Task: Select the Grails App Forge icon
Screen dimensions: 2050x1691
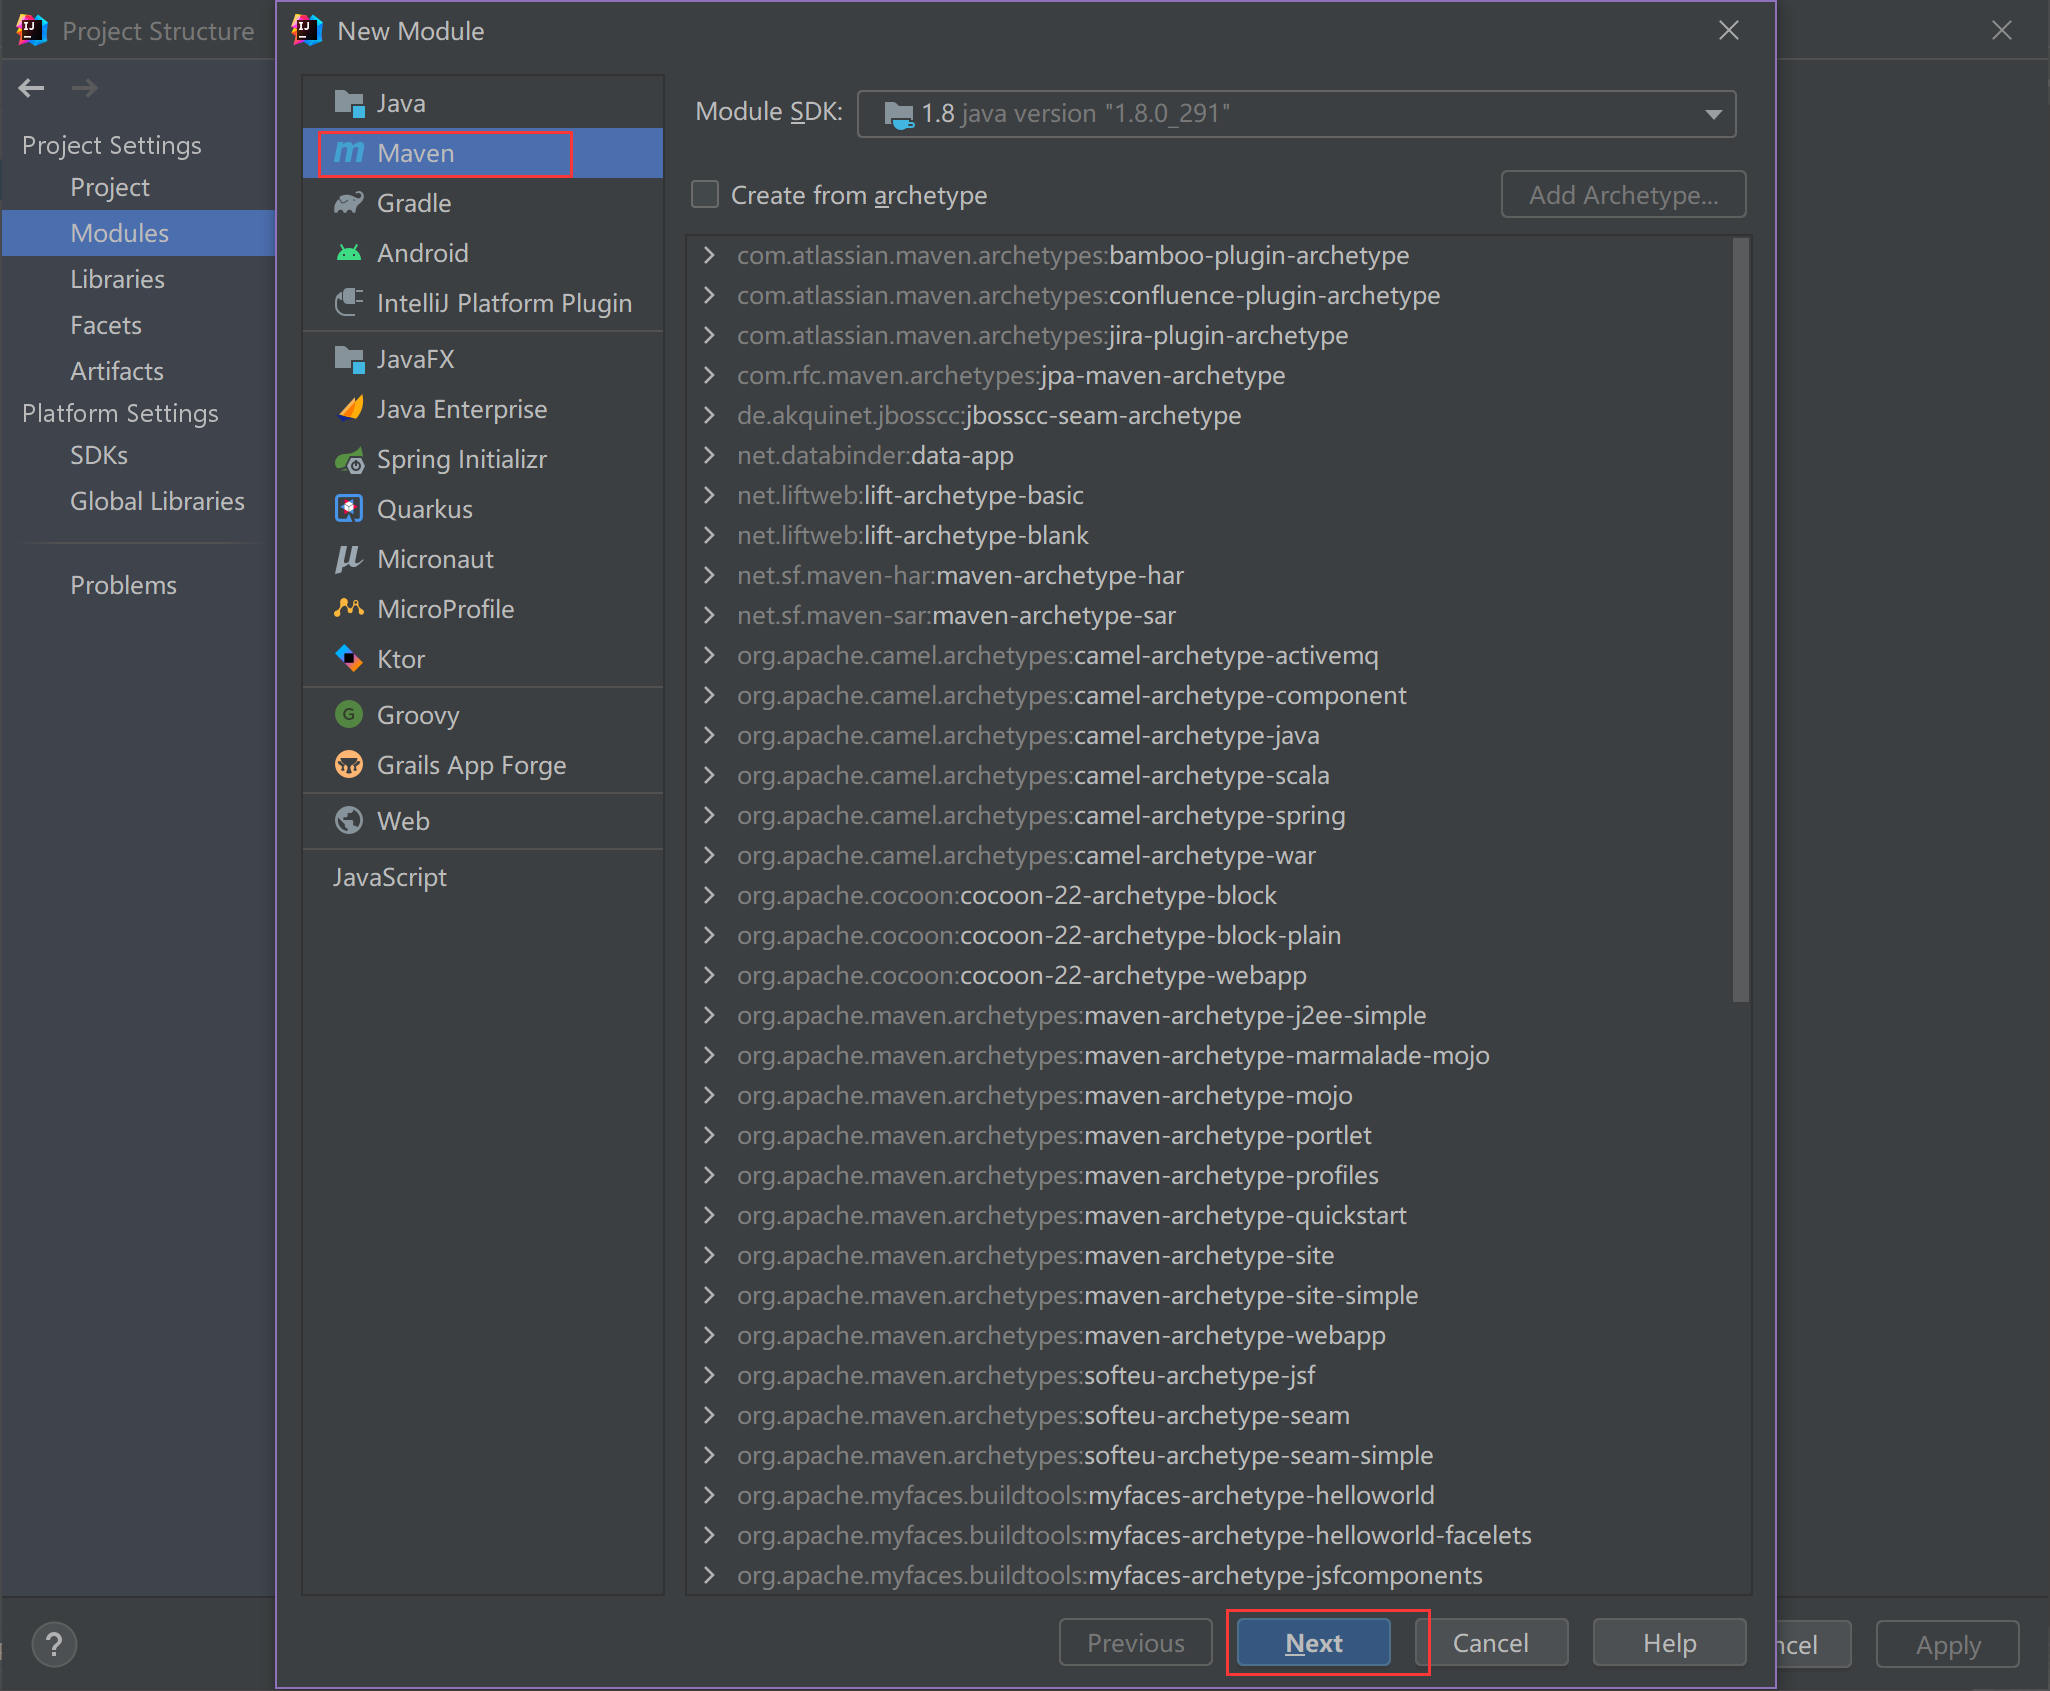Action: tap(348, 765)
